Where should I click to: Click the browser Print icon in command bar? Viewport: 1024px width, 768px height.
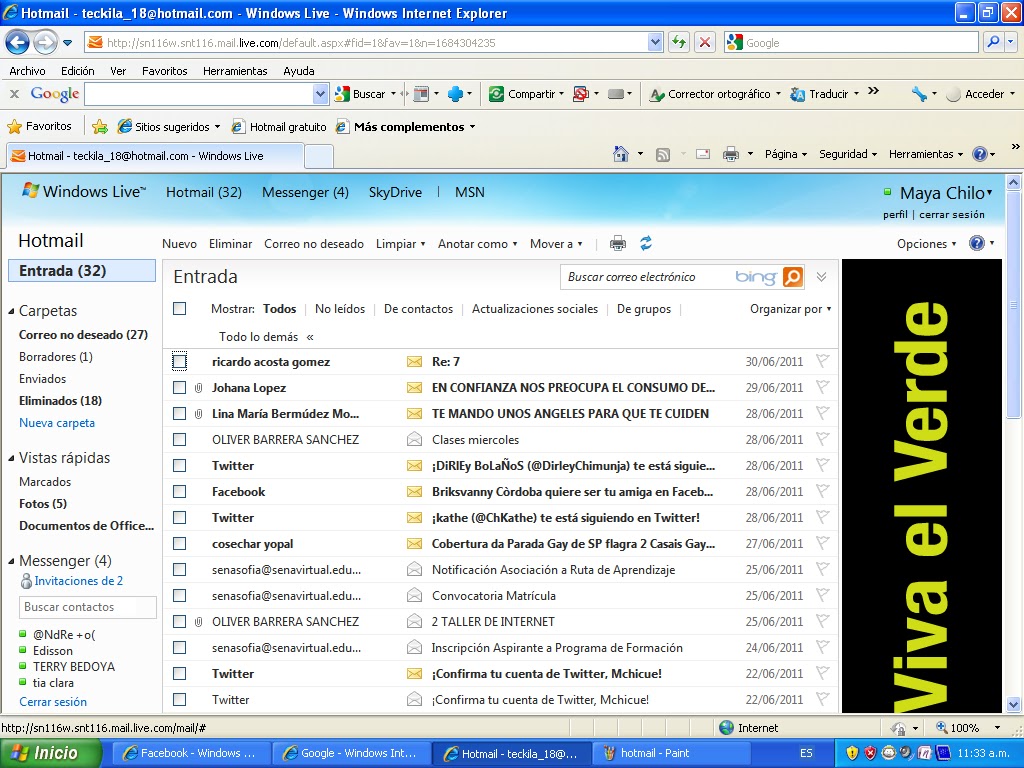(731, 155)
